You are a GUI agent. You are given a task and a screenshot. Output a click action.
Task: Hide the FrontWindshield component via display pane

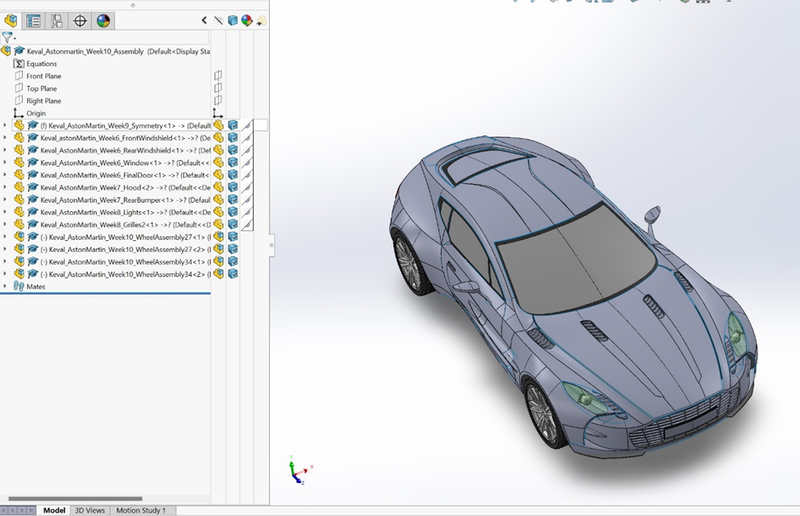pos(218,137)
